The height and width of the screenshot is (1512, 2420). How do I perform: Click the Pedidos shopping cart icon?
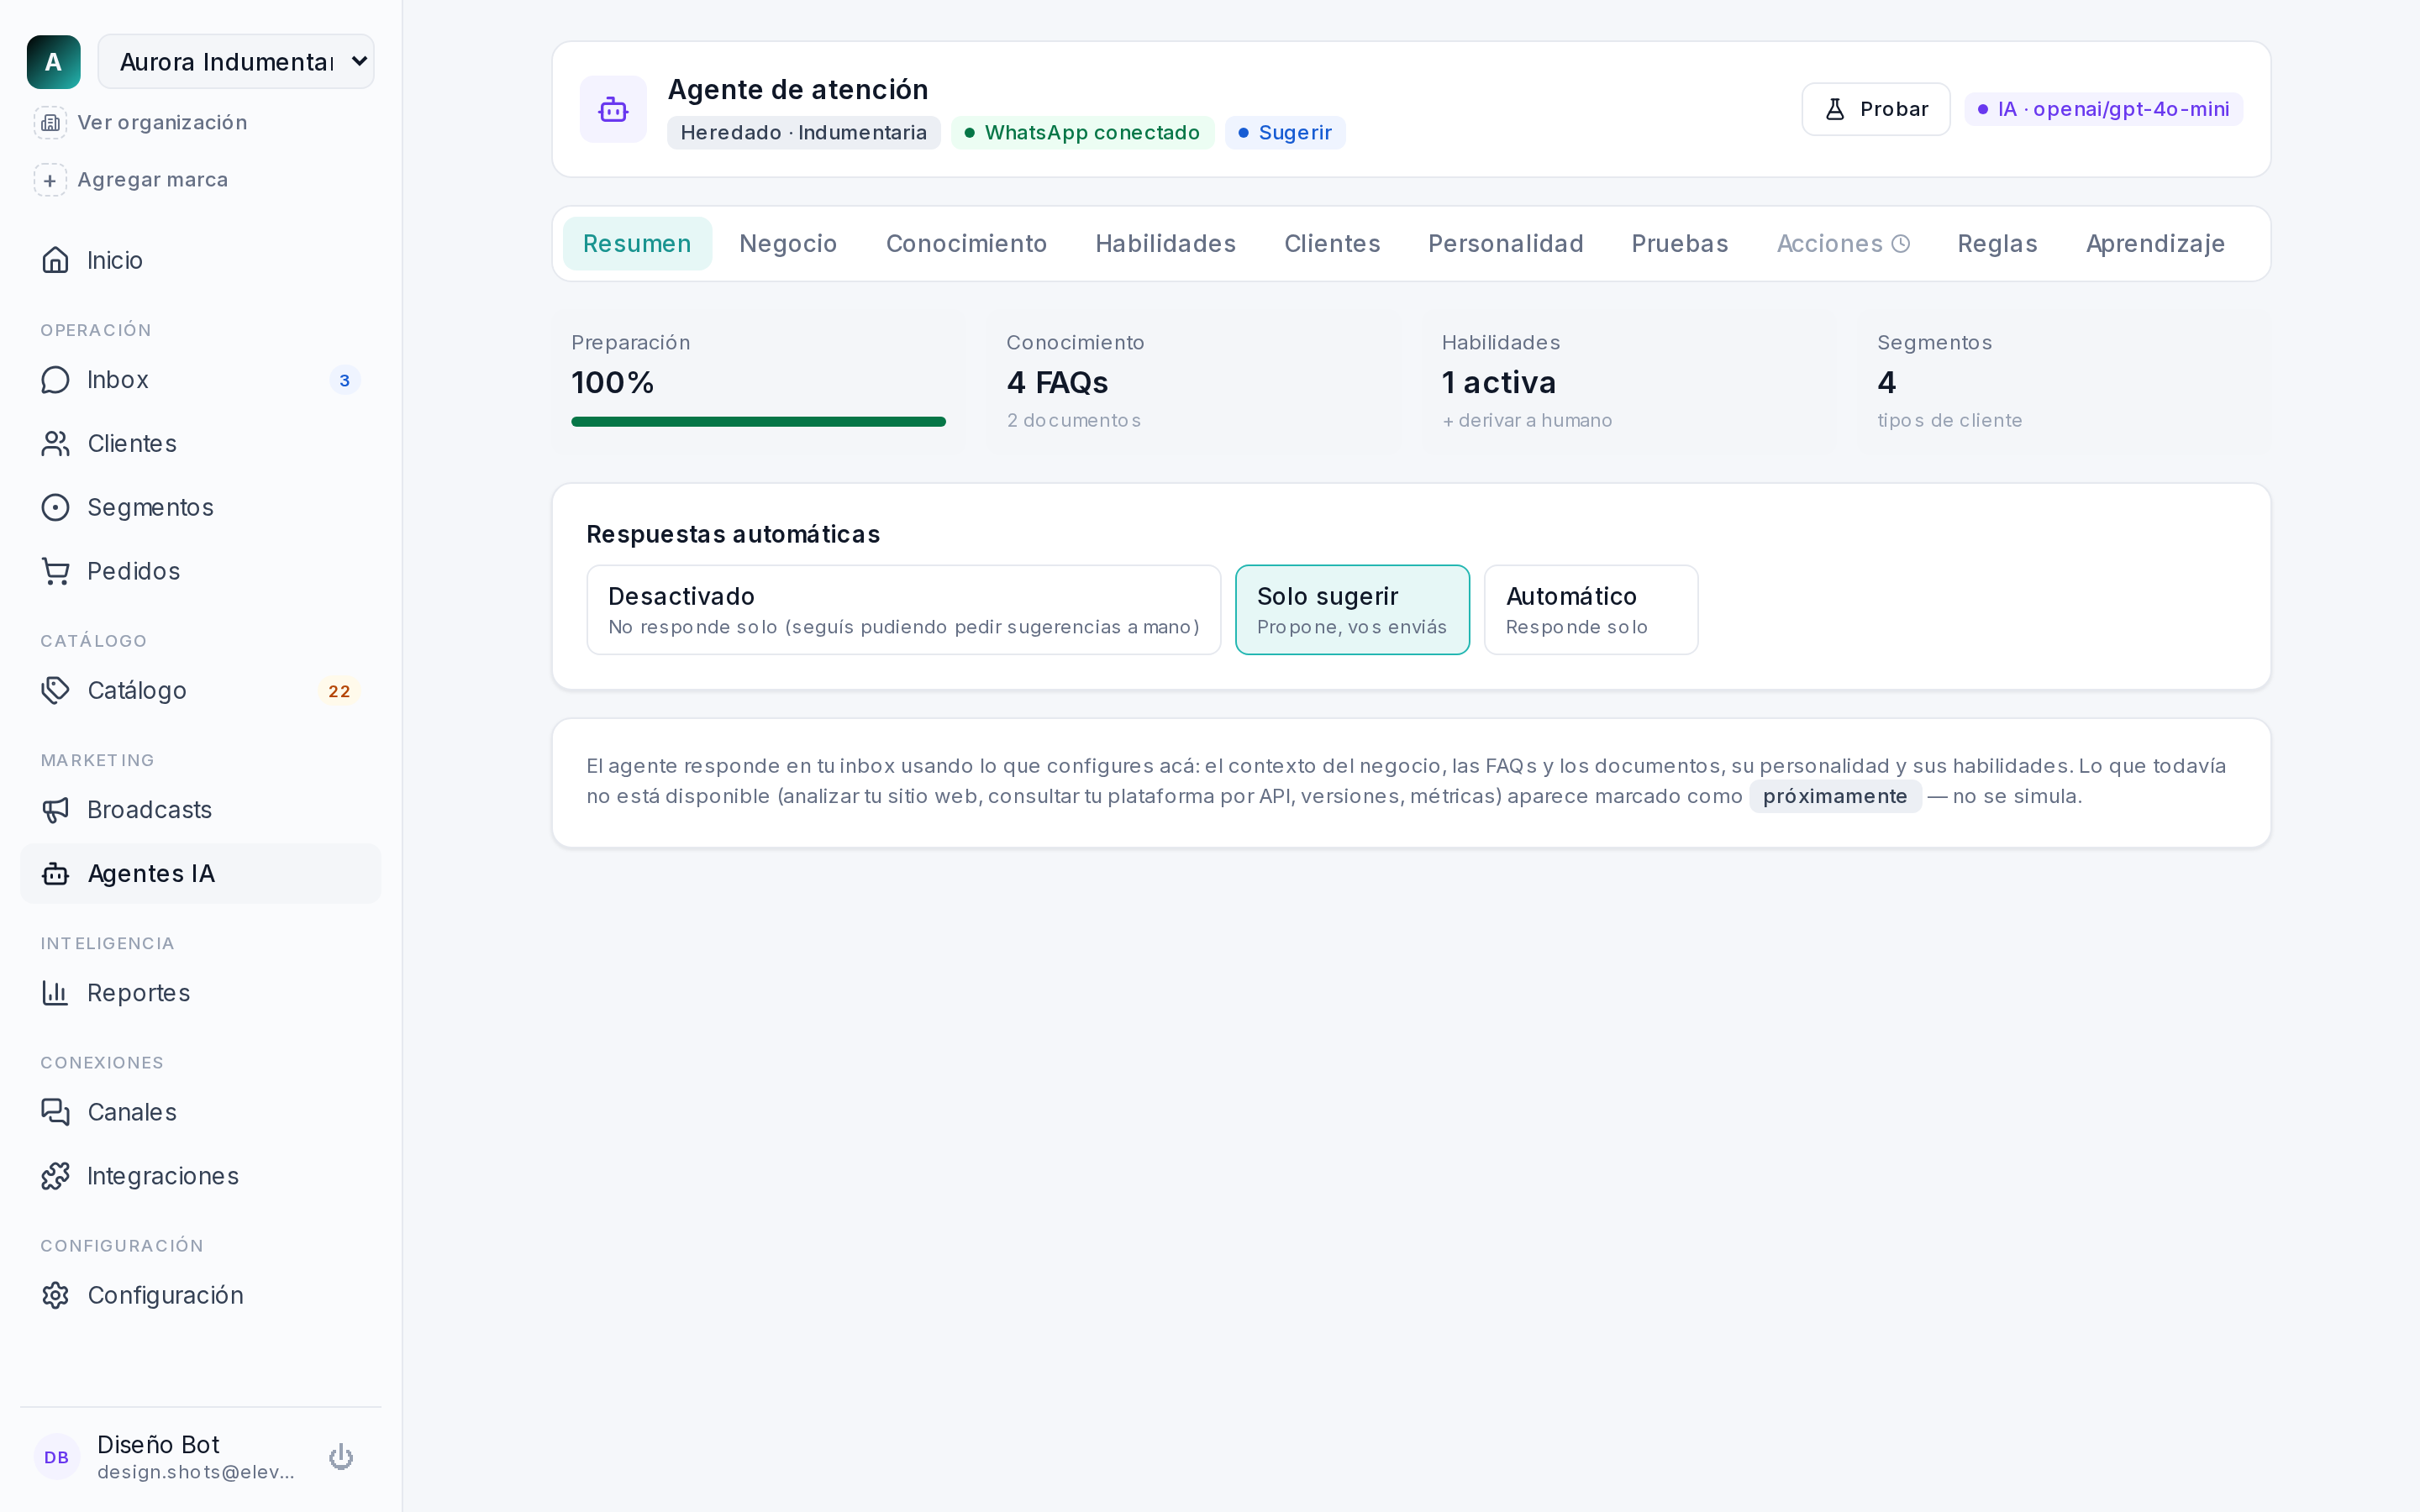[x=56, y=571]
